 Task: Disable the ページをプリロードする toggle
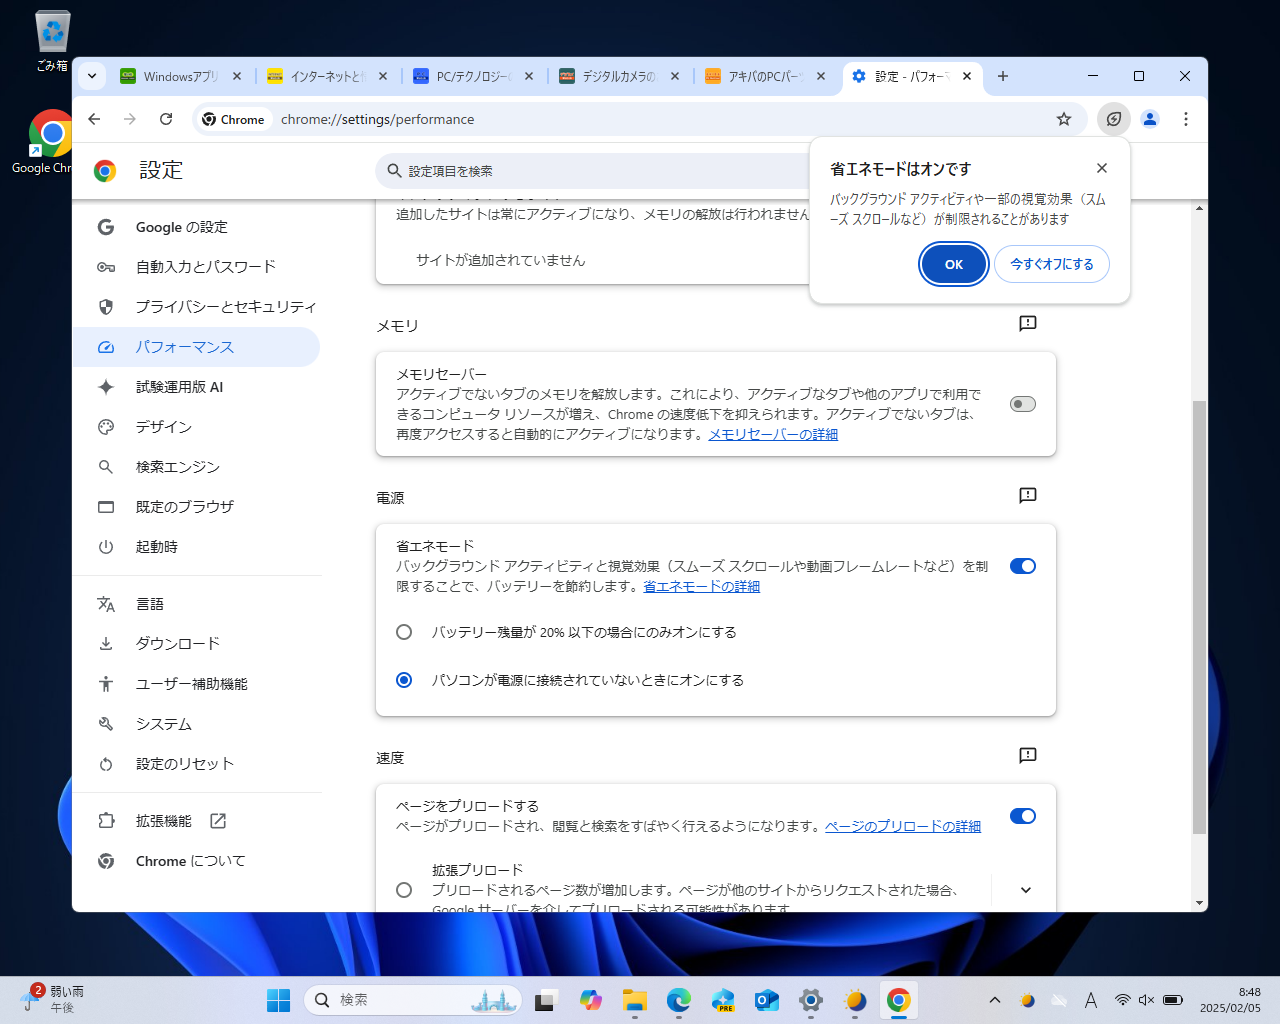pos(1022,816)
